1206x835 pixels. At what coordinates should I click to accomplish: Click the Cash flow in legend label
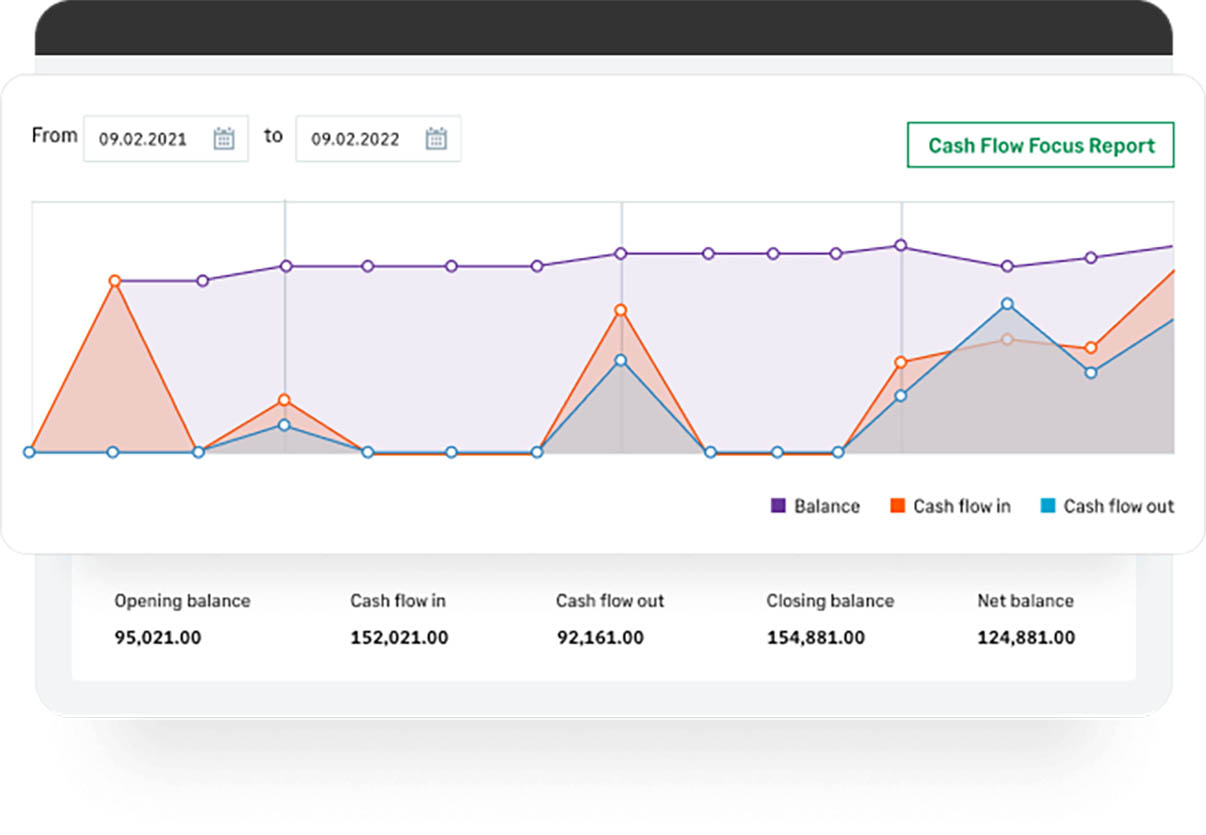click(961, 506)
